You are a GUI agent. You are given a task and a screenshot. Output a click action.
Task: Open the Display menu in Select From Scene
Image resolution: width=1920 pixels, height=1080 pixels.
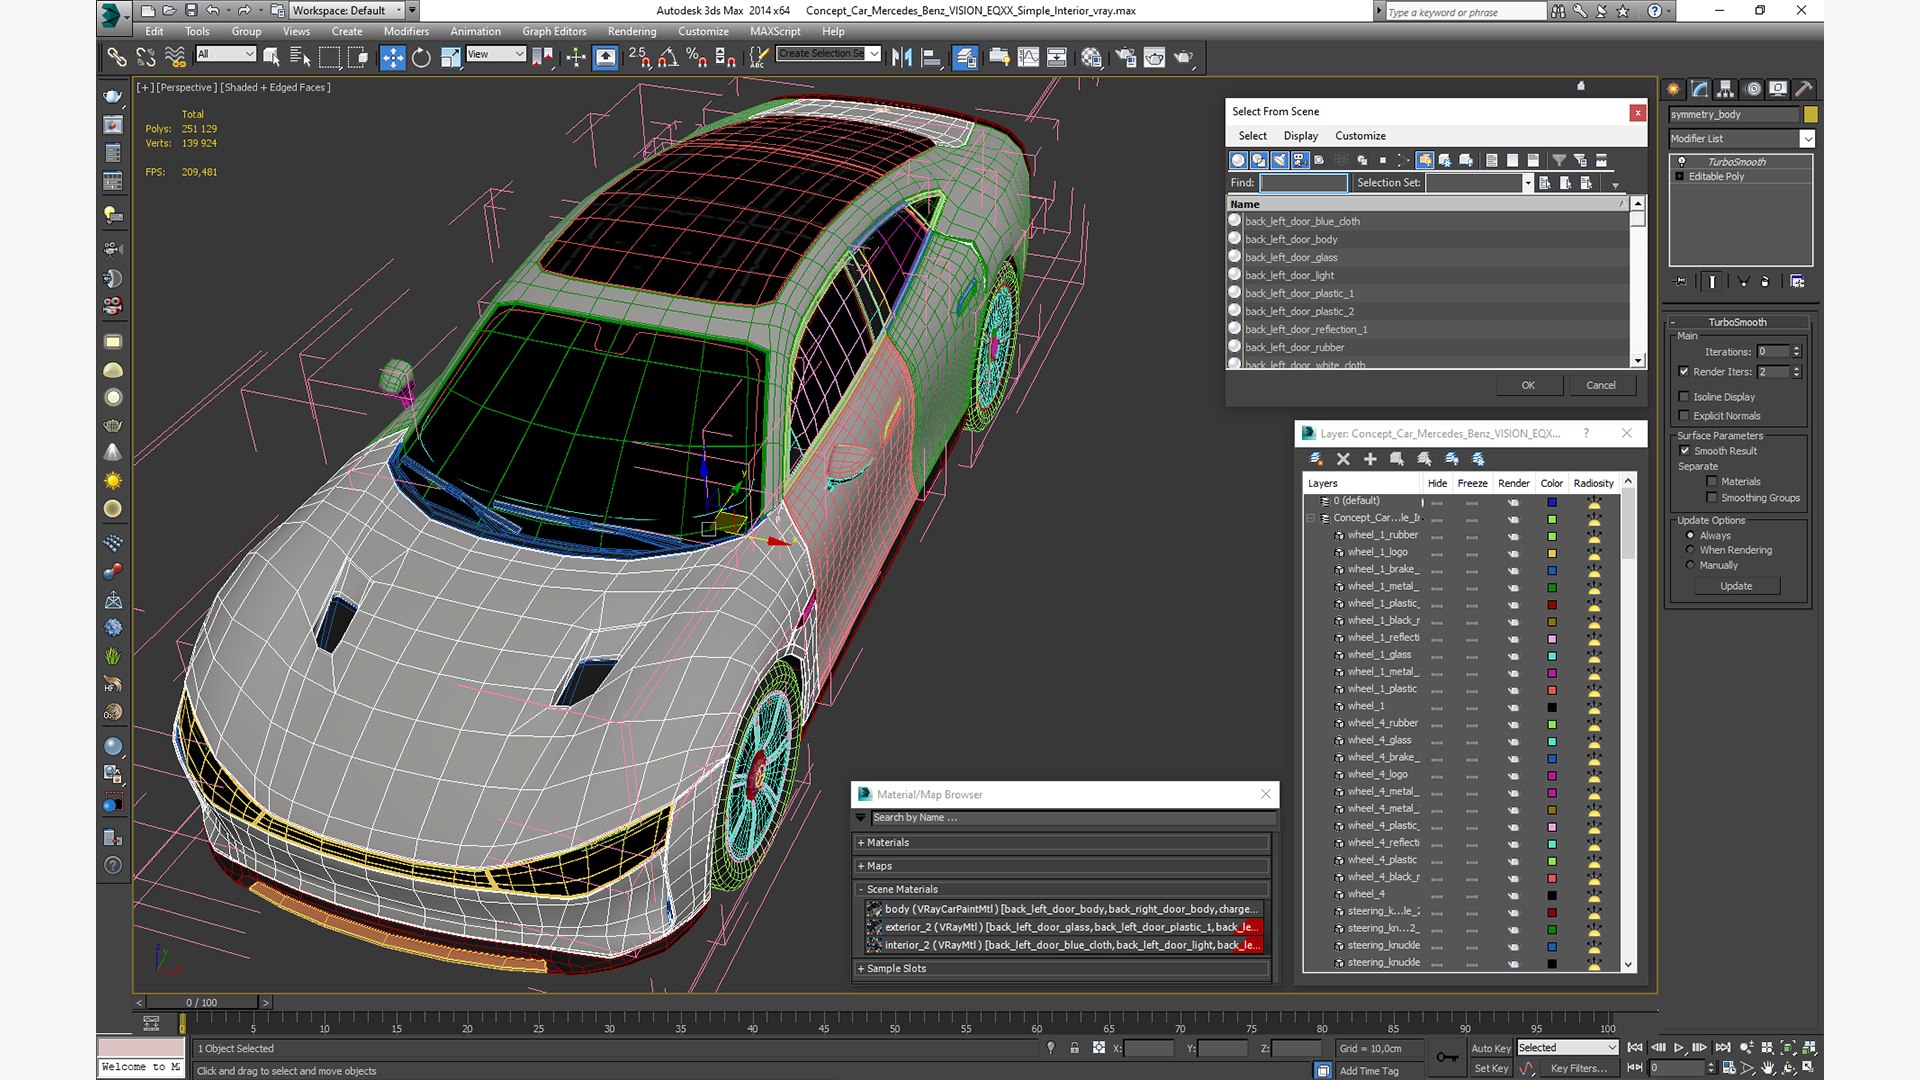pos(1300,136)
